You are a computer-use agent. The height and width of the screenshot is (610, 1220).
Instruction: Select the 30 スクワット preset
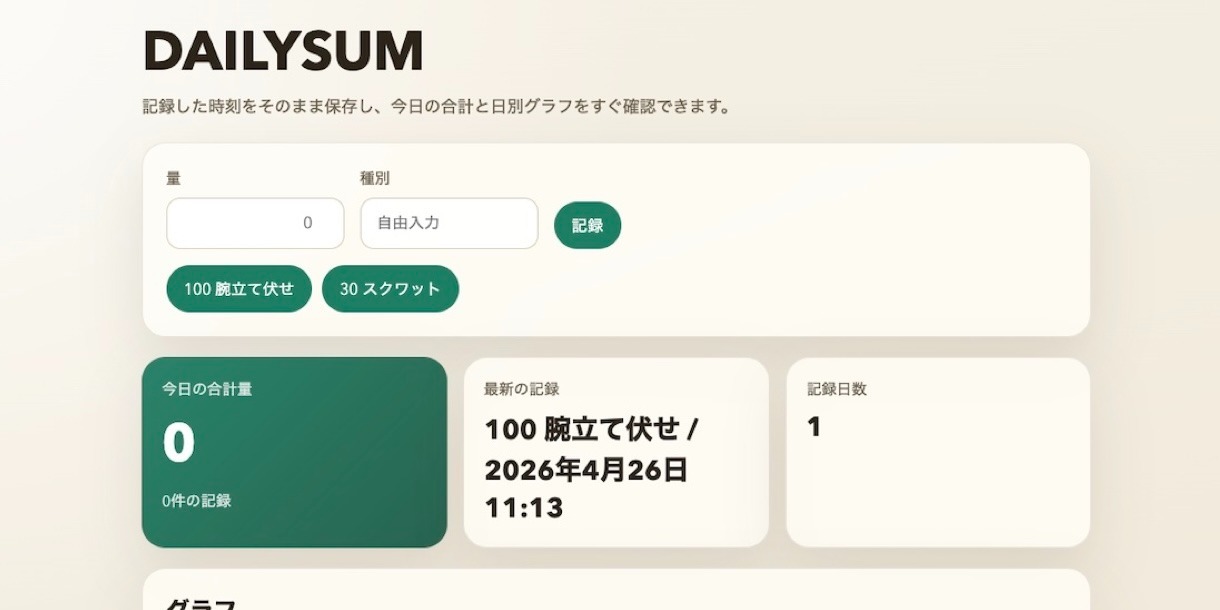[x=390, y=289]
